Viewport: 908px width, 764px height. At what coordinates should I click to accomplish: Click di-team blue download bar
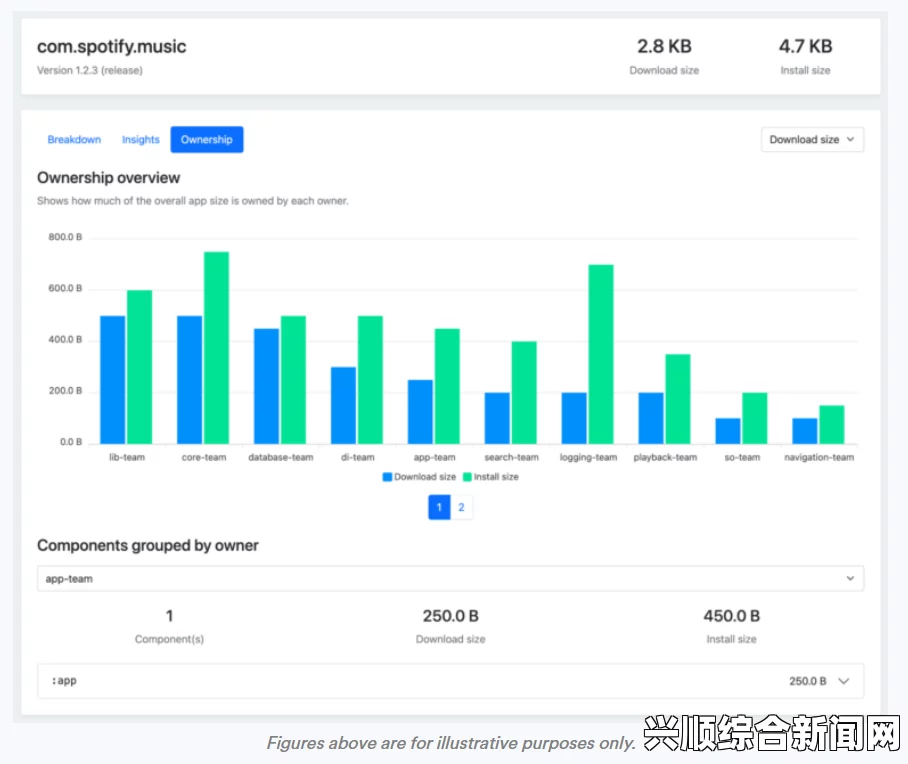343,405
